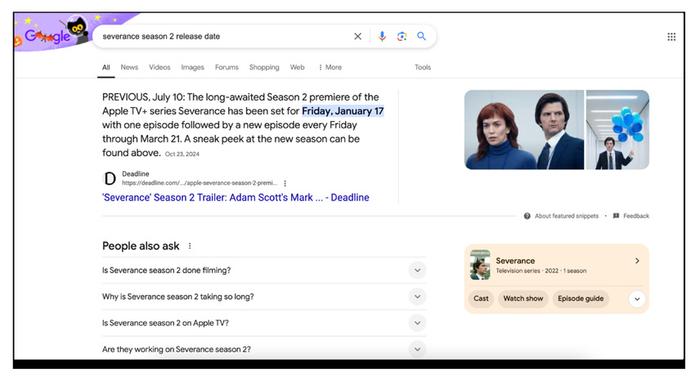
Task: Expand the Severance card chevron down button
Action: (637, 299)
